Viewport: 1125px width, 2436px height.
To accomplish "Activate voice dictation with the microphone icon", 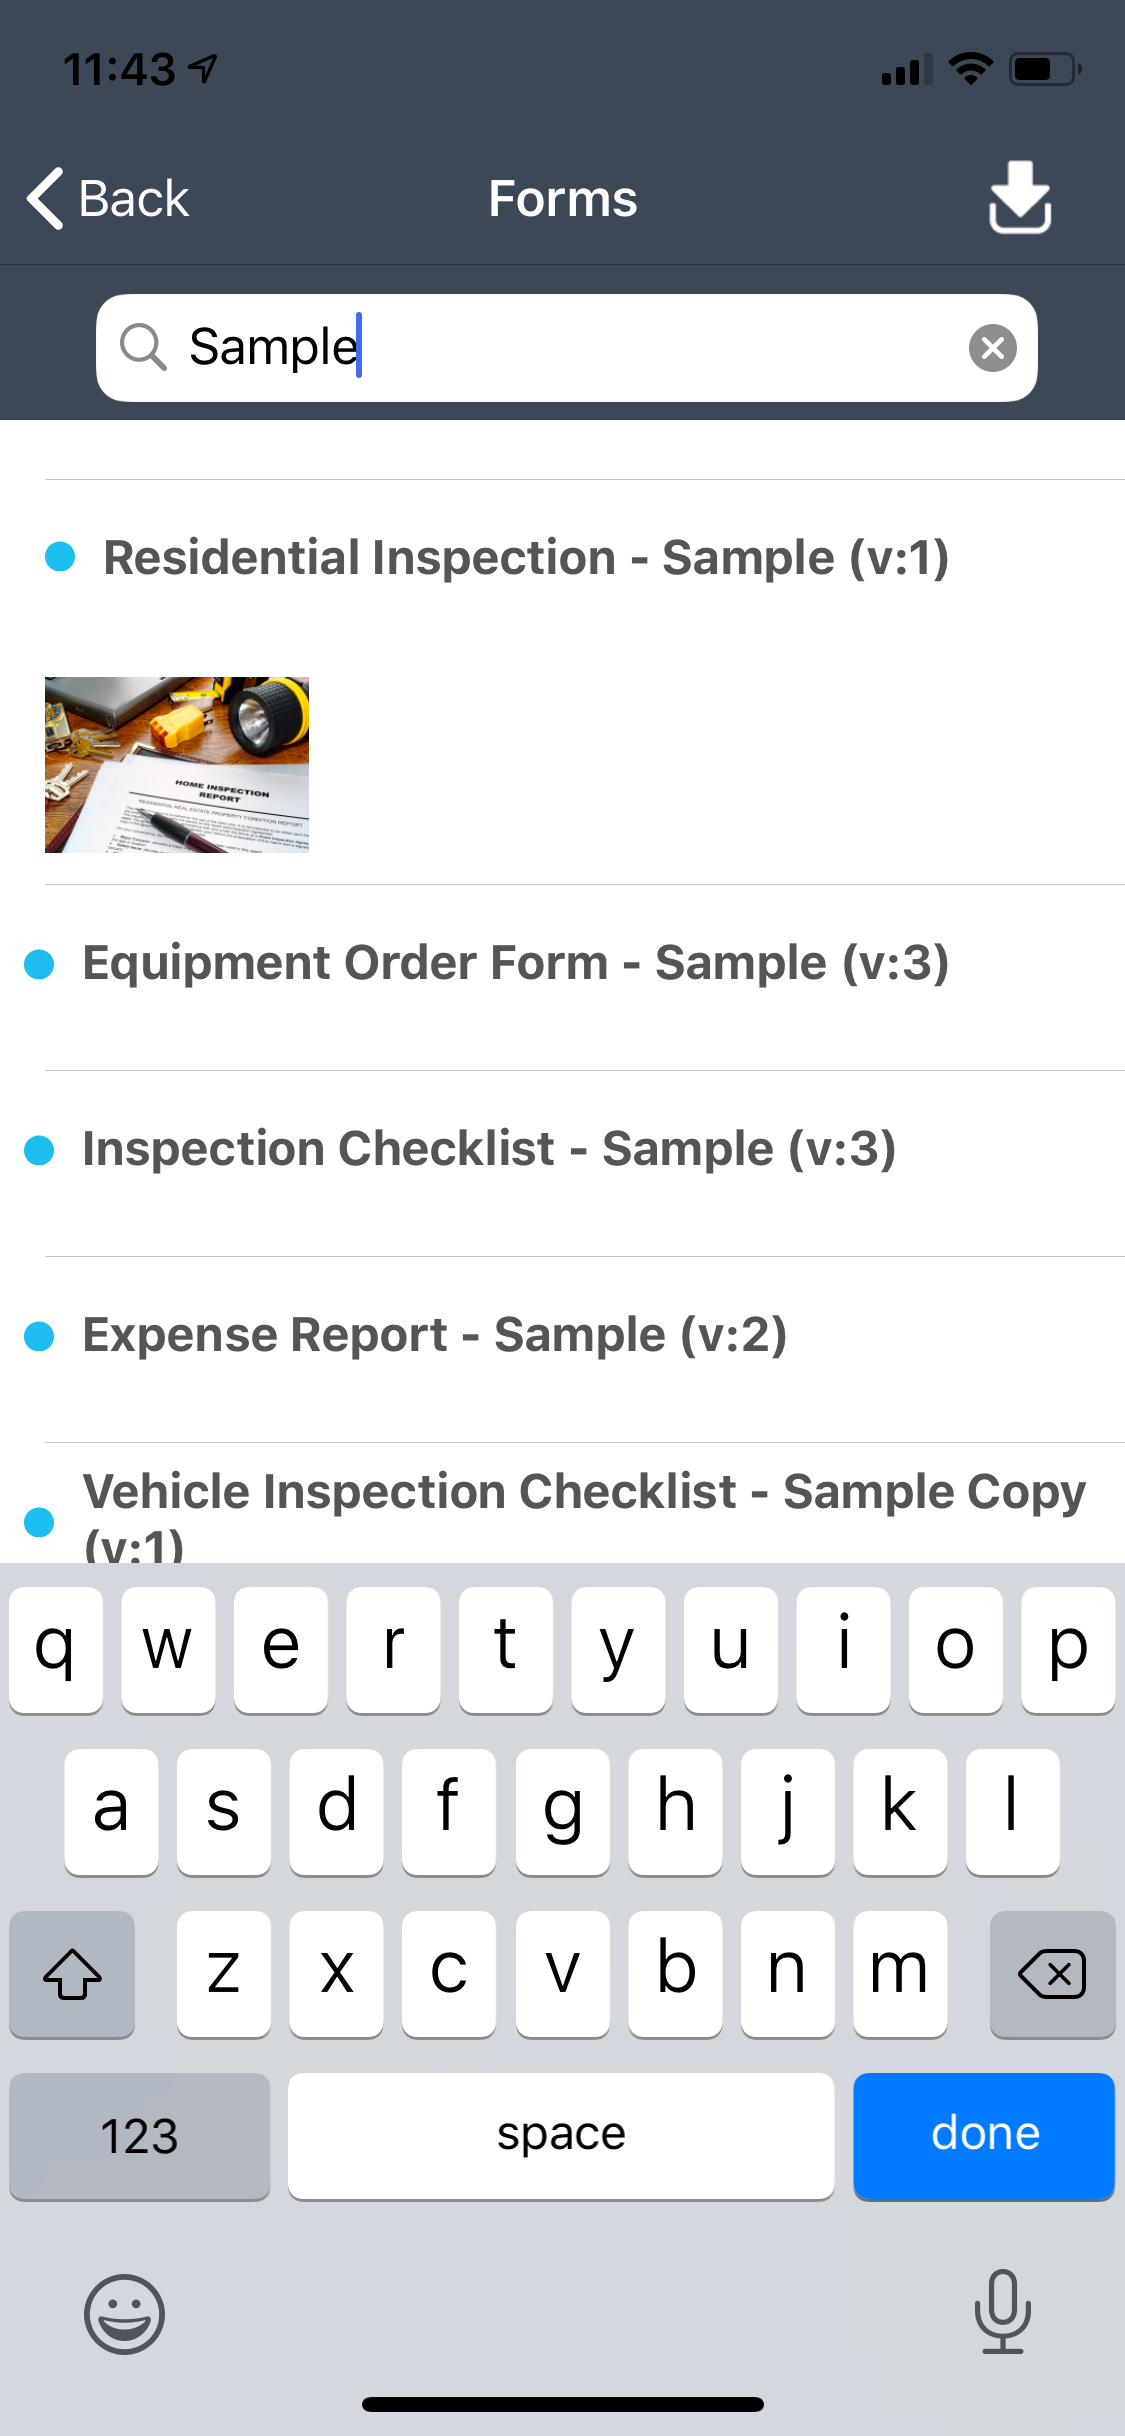I will 1003,2313.
